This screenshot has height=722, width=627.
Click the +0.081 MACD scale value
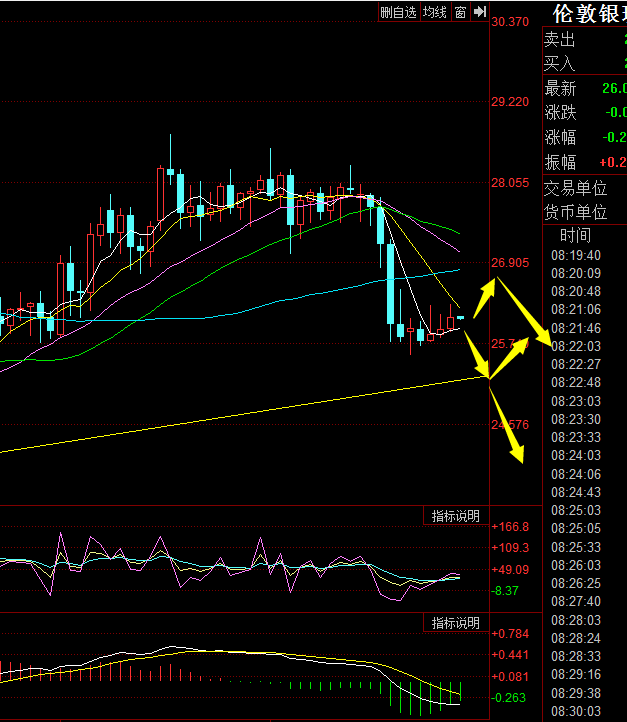511,676
